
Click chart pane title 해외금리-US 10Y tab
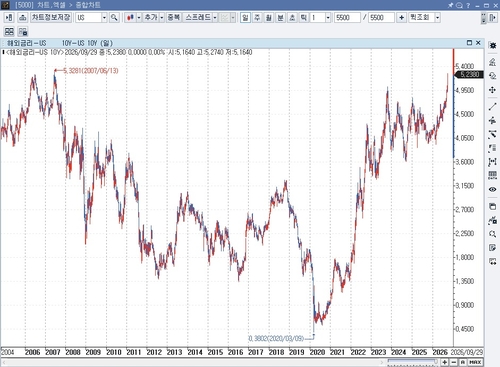60,43
